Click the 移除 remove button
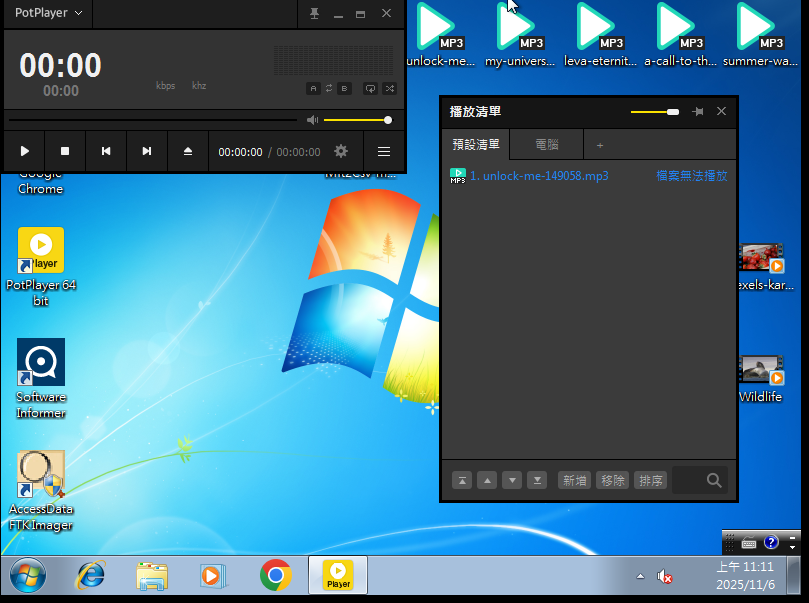The height and width of the screenshot is (603, 809). [x=612, y=481]
